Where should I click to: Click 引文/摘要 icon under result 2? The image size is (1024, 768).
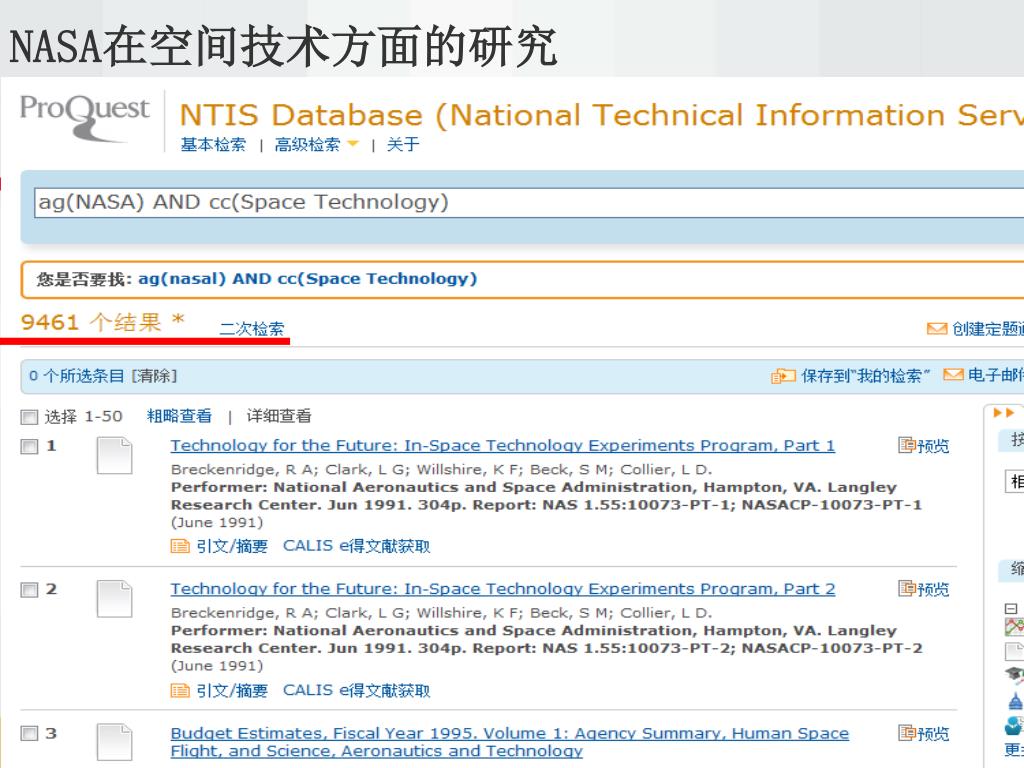180,690
